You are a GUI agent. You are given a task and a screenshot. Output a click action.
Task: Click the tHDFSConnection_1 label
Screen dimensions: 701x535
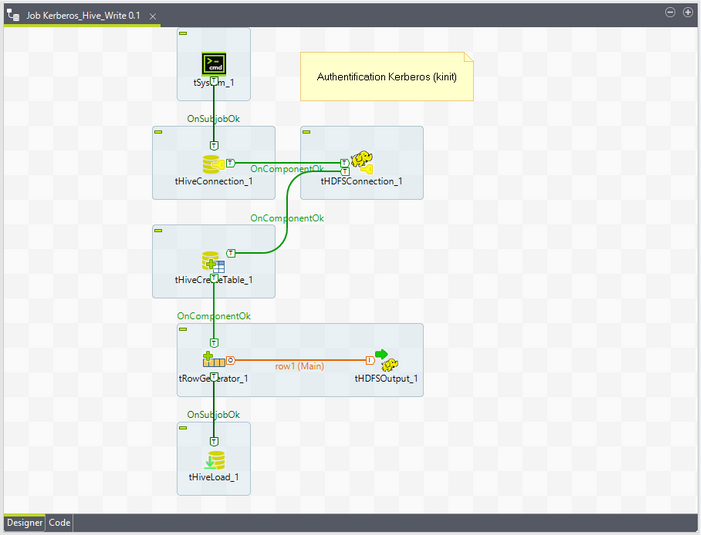click(x=362, y=181)
